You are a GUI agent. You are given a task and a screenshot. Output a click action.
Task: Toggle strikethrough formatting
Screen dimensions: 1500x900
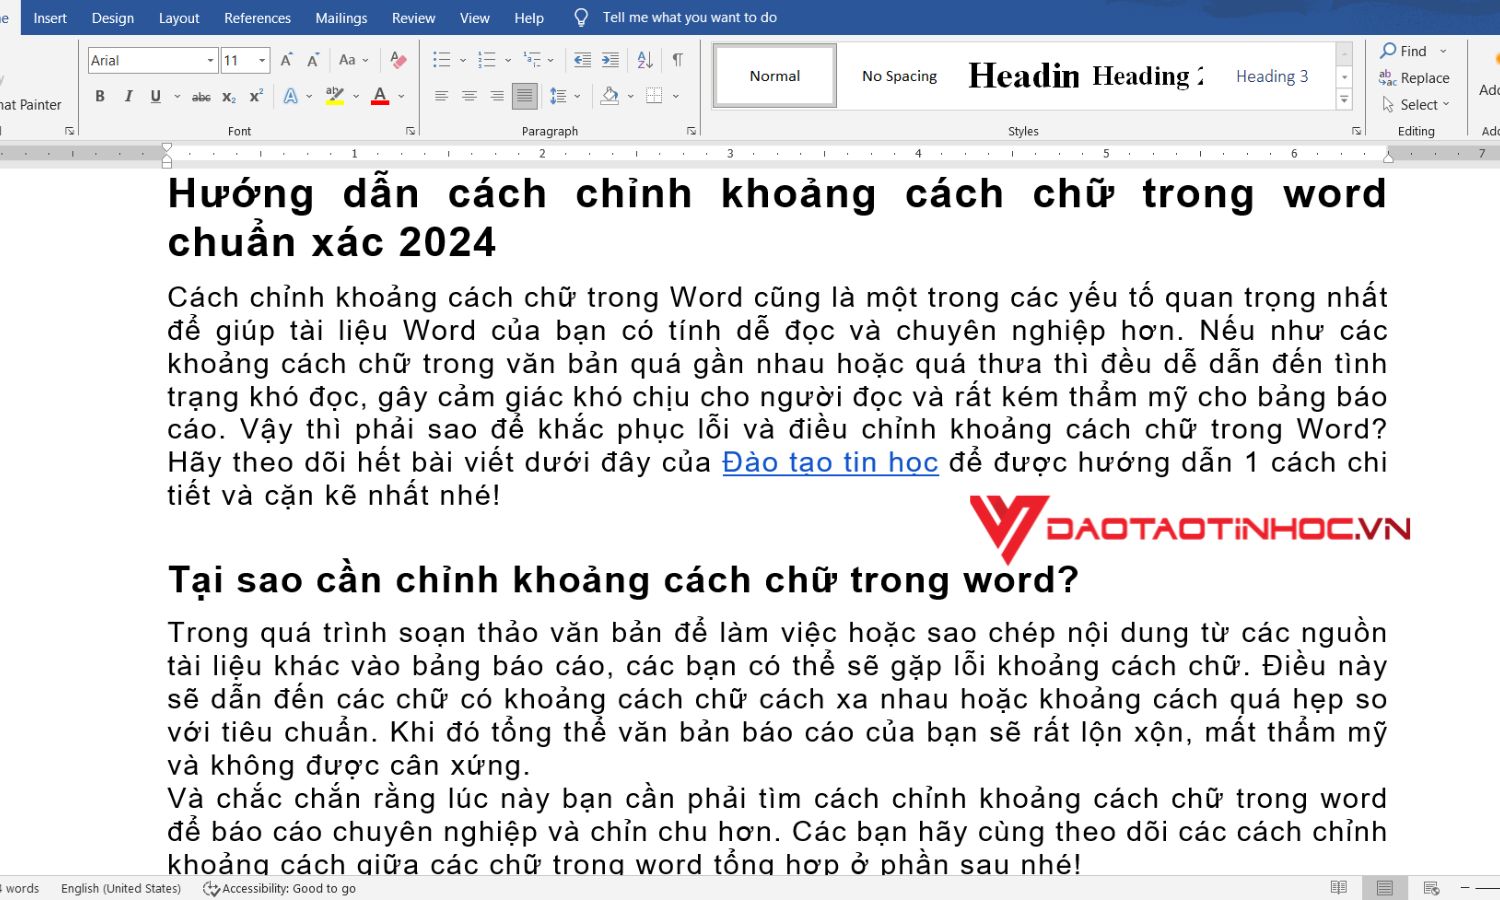pos(201,97)
